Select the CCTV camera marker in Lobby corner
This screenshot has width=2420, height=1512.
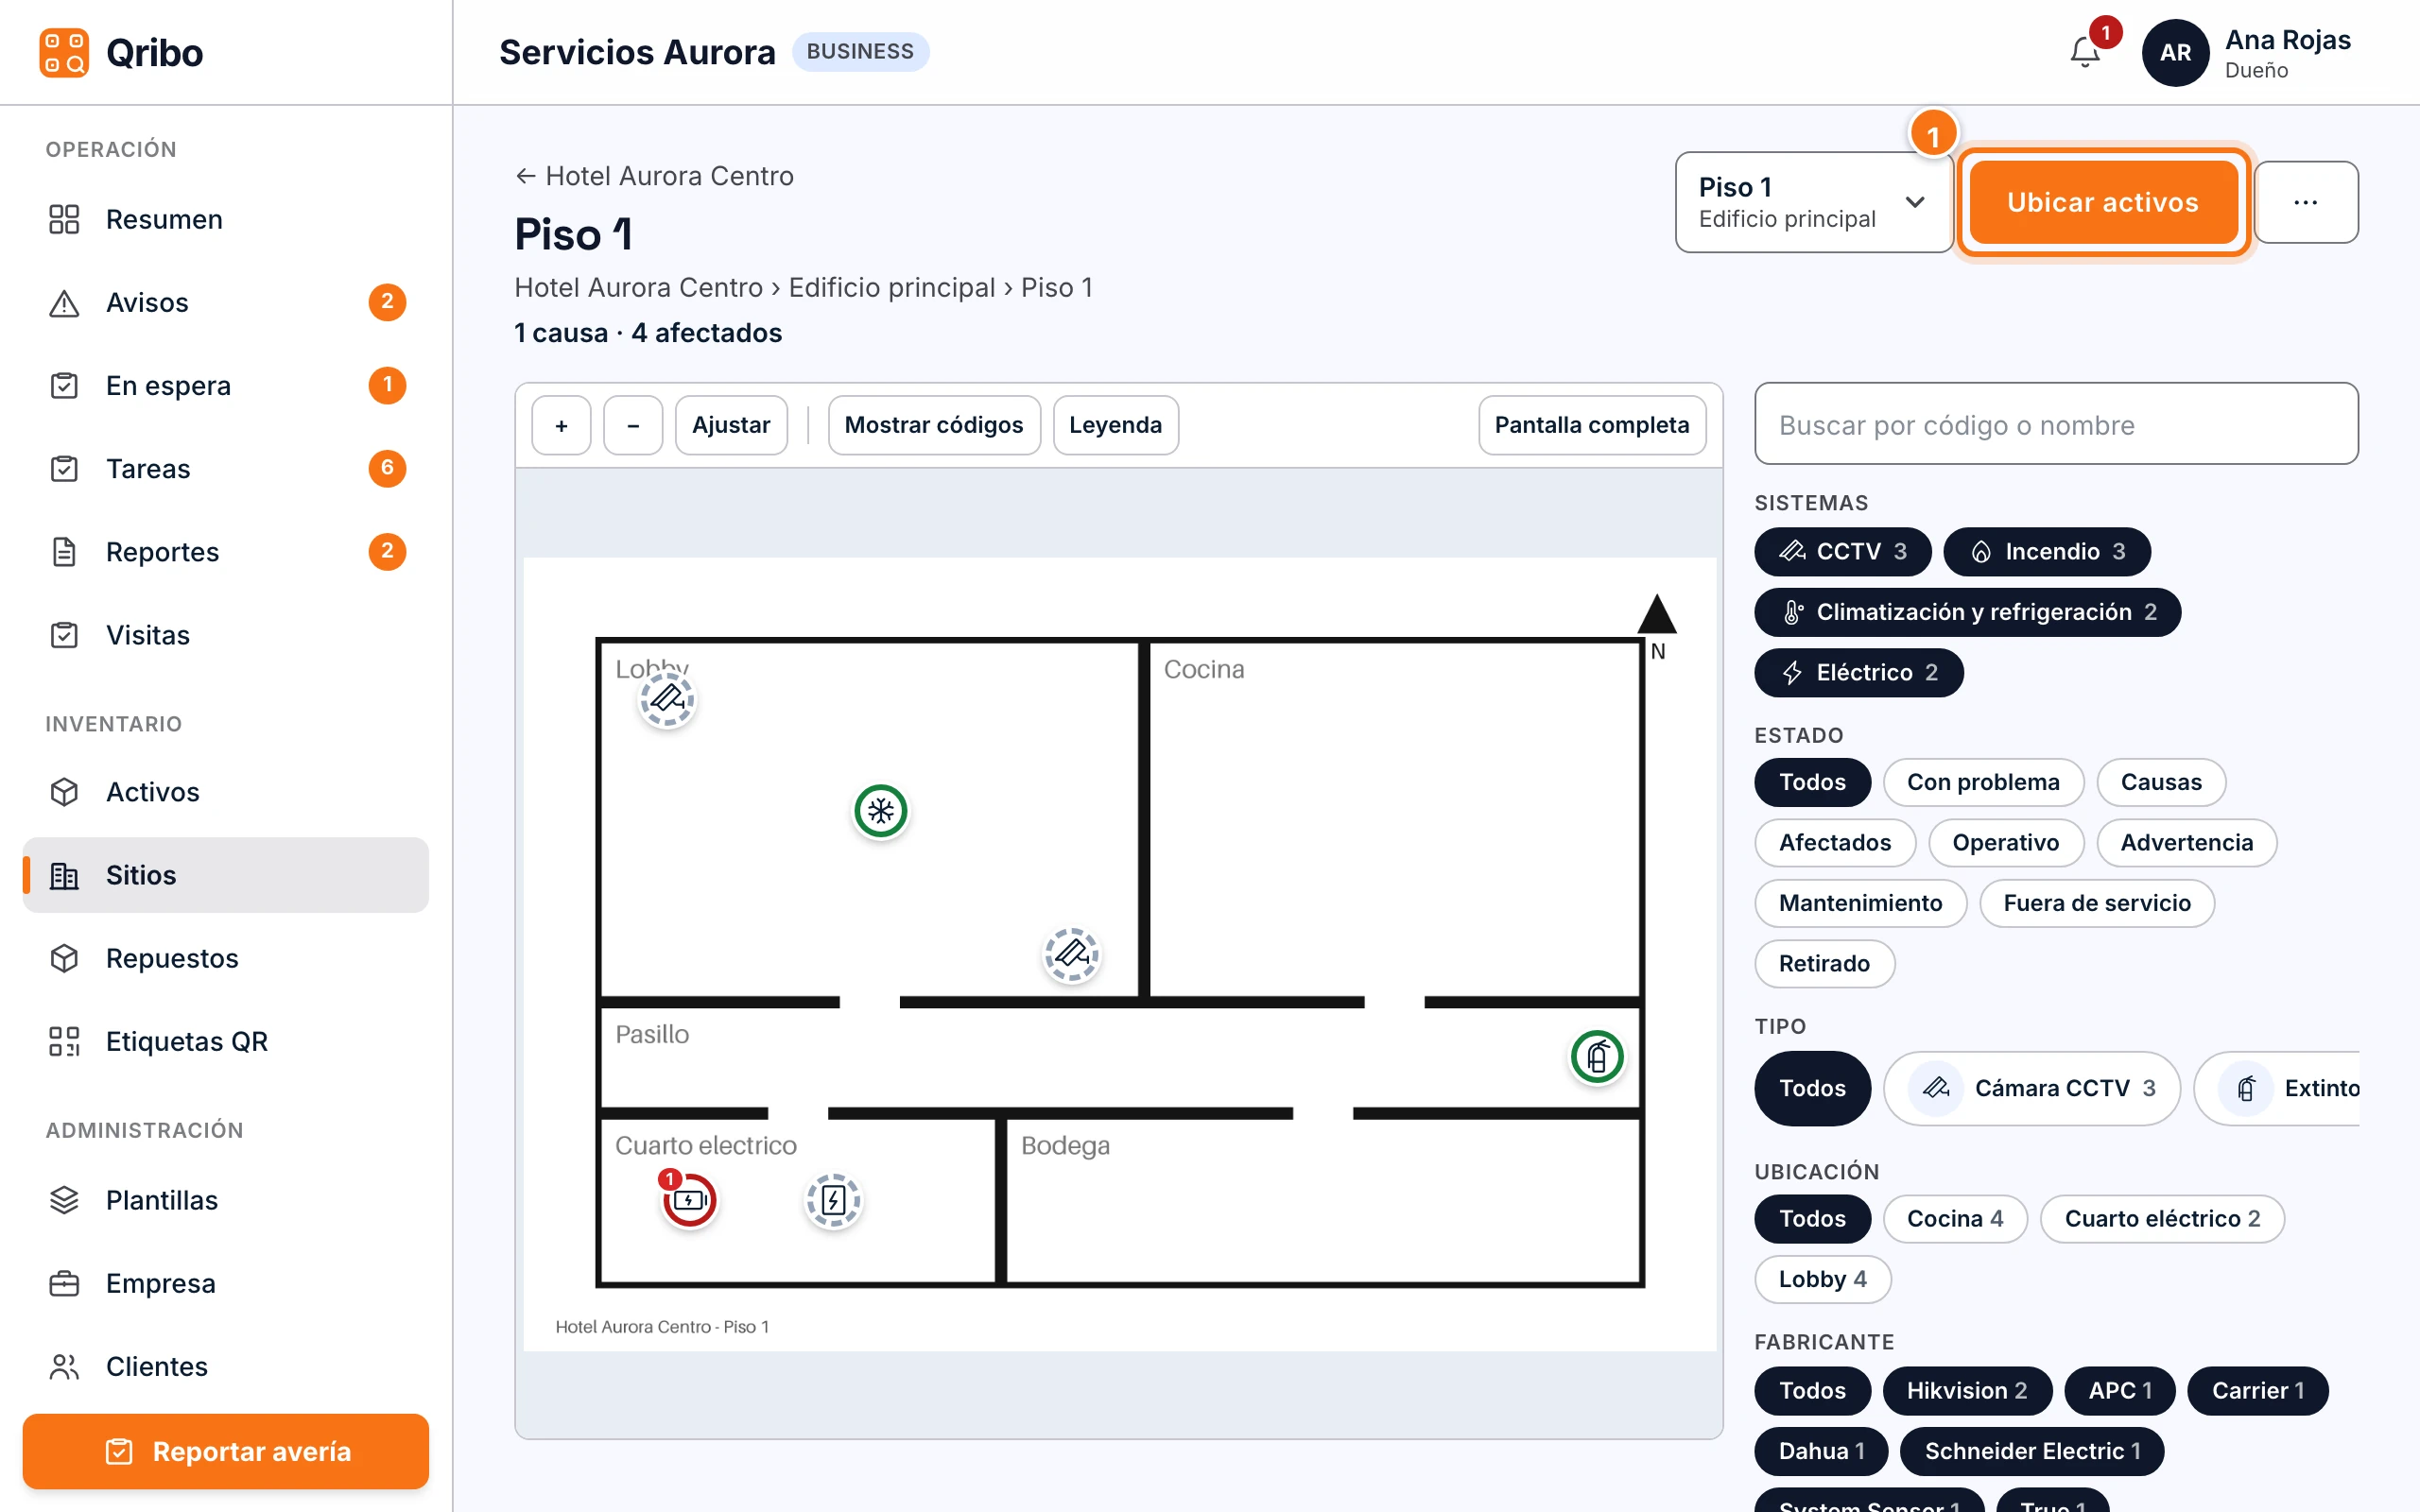(667, 699)
